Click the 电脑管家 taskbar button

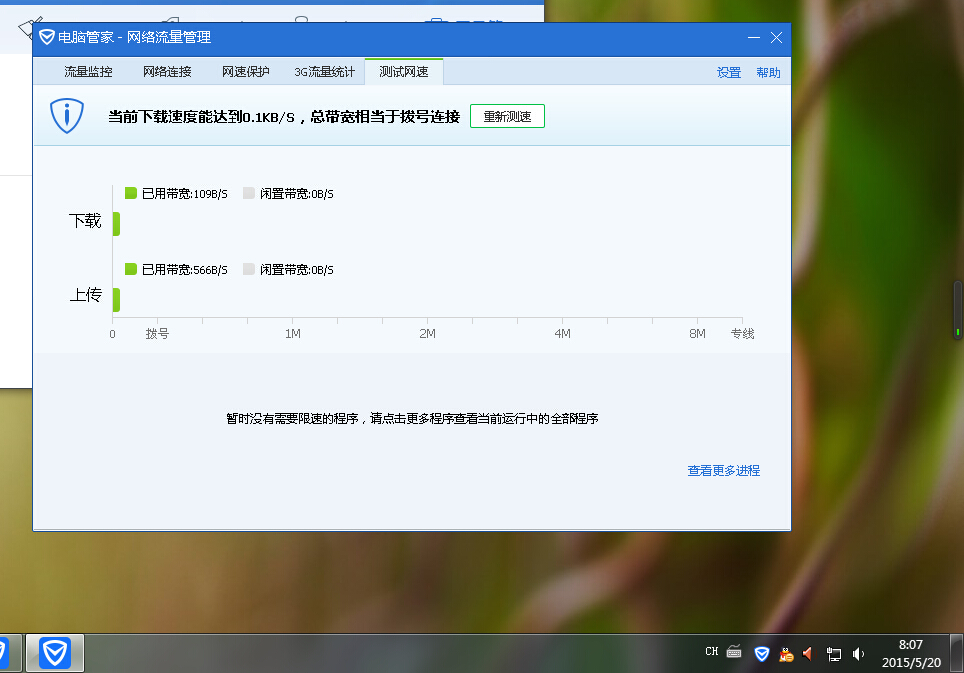tap(55, 653)
